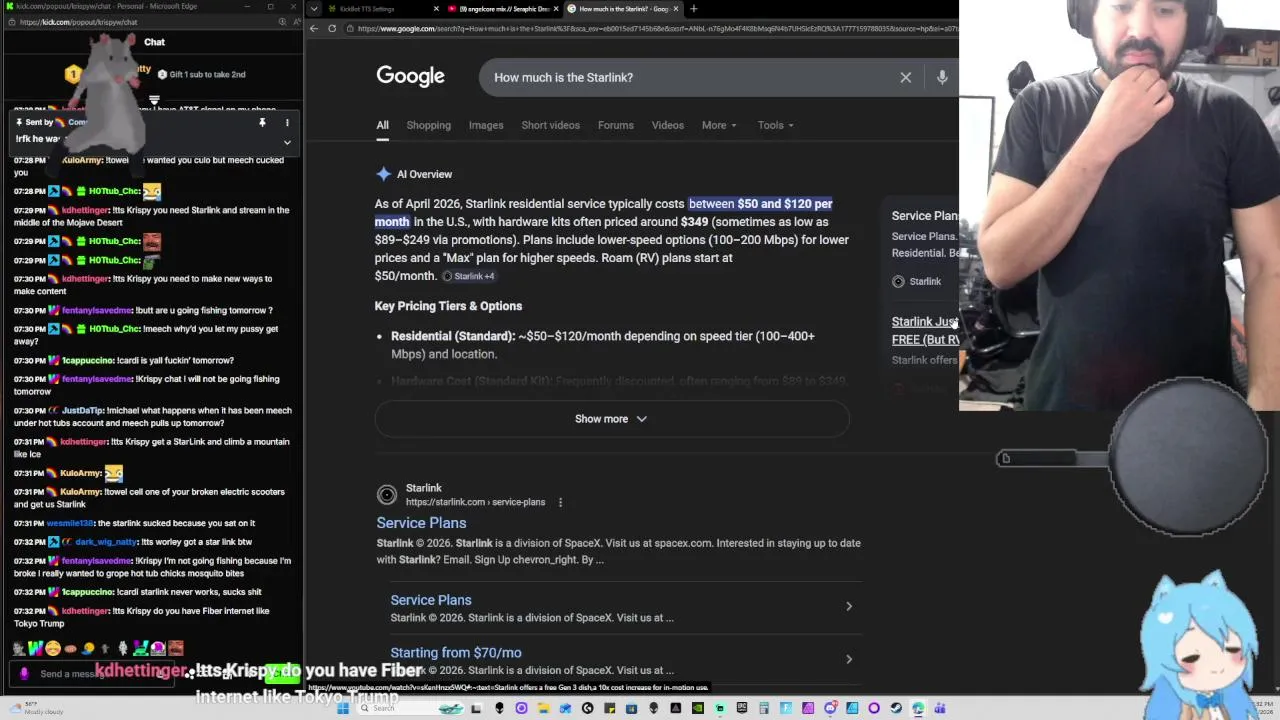Click dark_wig_natty username in chat
Viewport: 1280px width, 720px height.
coord(107,542)
